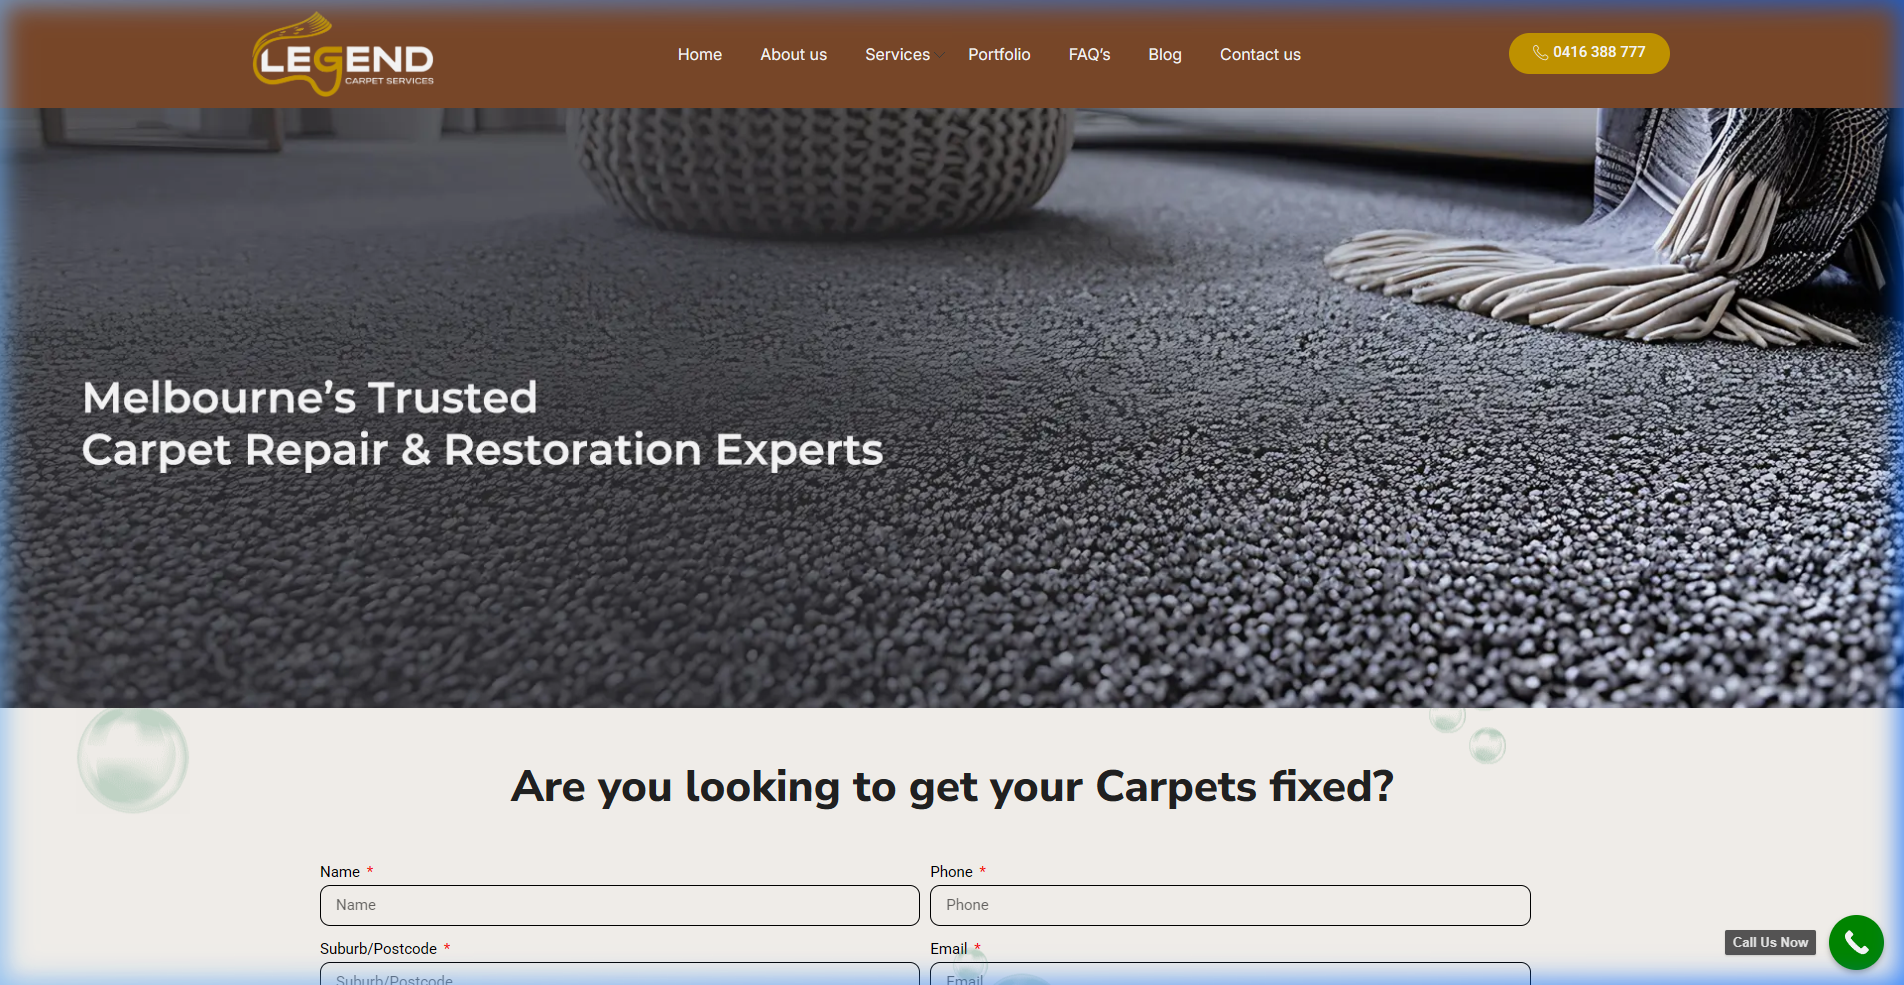The width and height of the screenshot is (1904, 985).
Task: Open the Services menu item
Action: click(896, 55)
